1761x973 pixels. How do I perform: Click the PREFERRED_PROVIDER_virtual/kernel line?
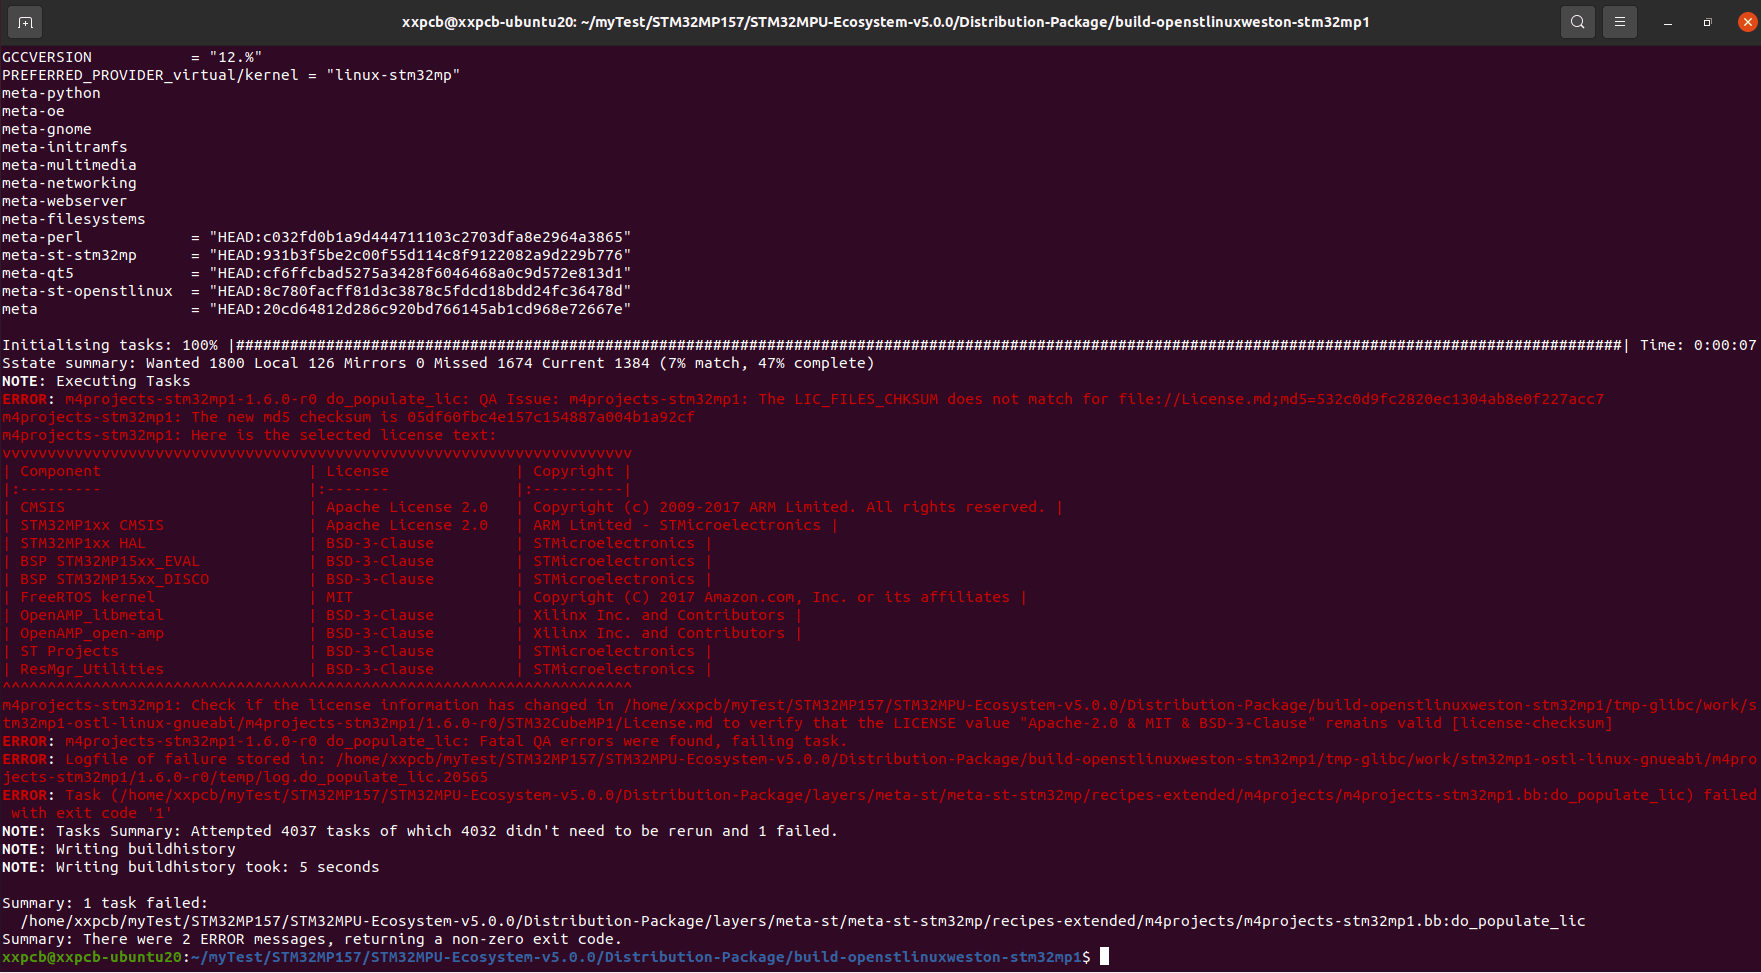(230, 74)
